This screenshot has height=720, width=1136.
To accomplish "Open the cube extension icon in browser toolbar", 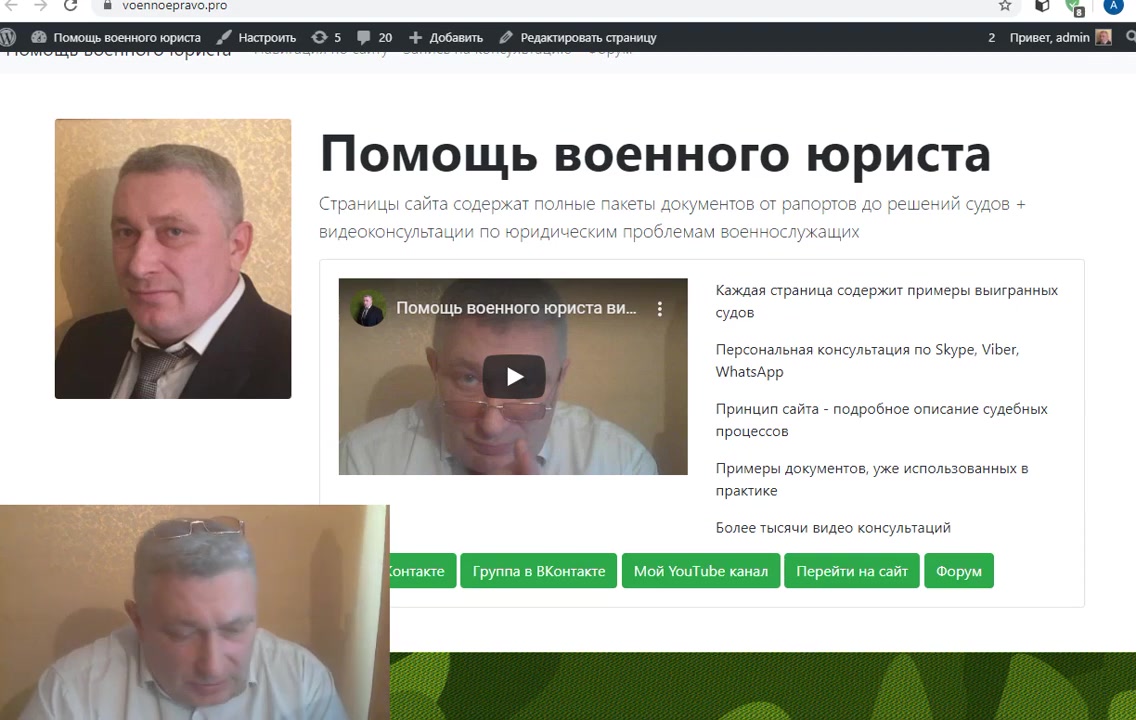I will pyautogui.click(x=1042, y=6).
